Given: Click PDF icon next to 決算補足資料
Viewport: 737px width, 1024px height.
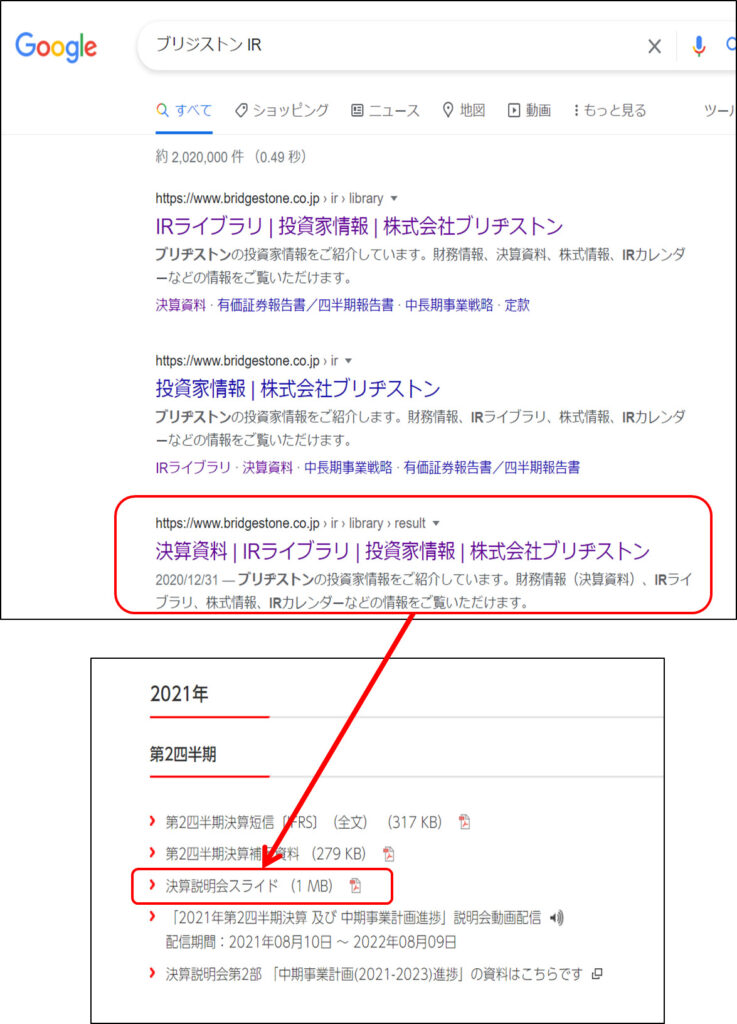Looking at the screenshot, I should point(388,854).
